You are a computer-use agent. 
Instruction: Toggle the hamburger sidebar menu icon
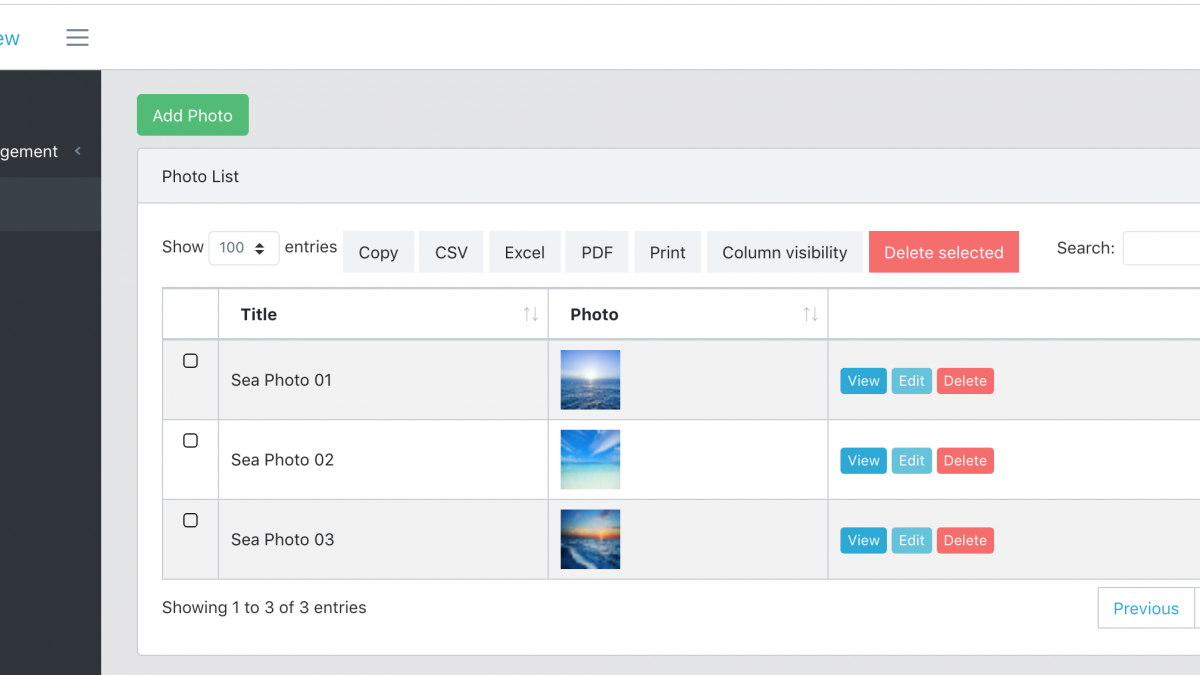(78, 38)
